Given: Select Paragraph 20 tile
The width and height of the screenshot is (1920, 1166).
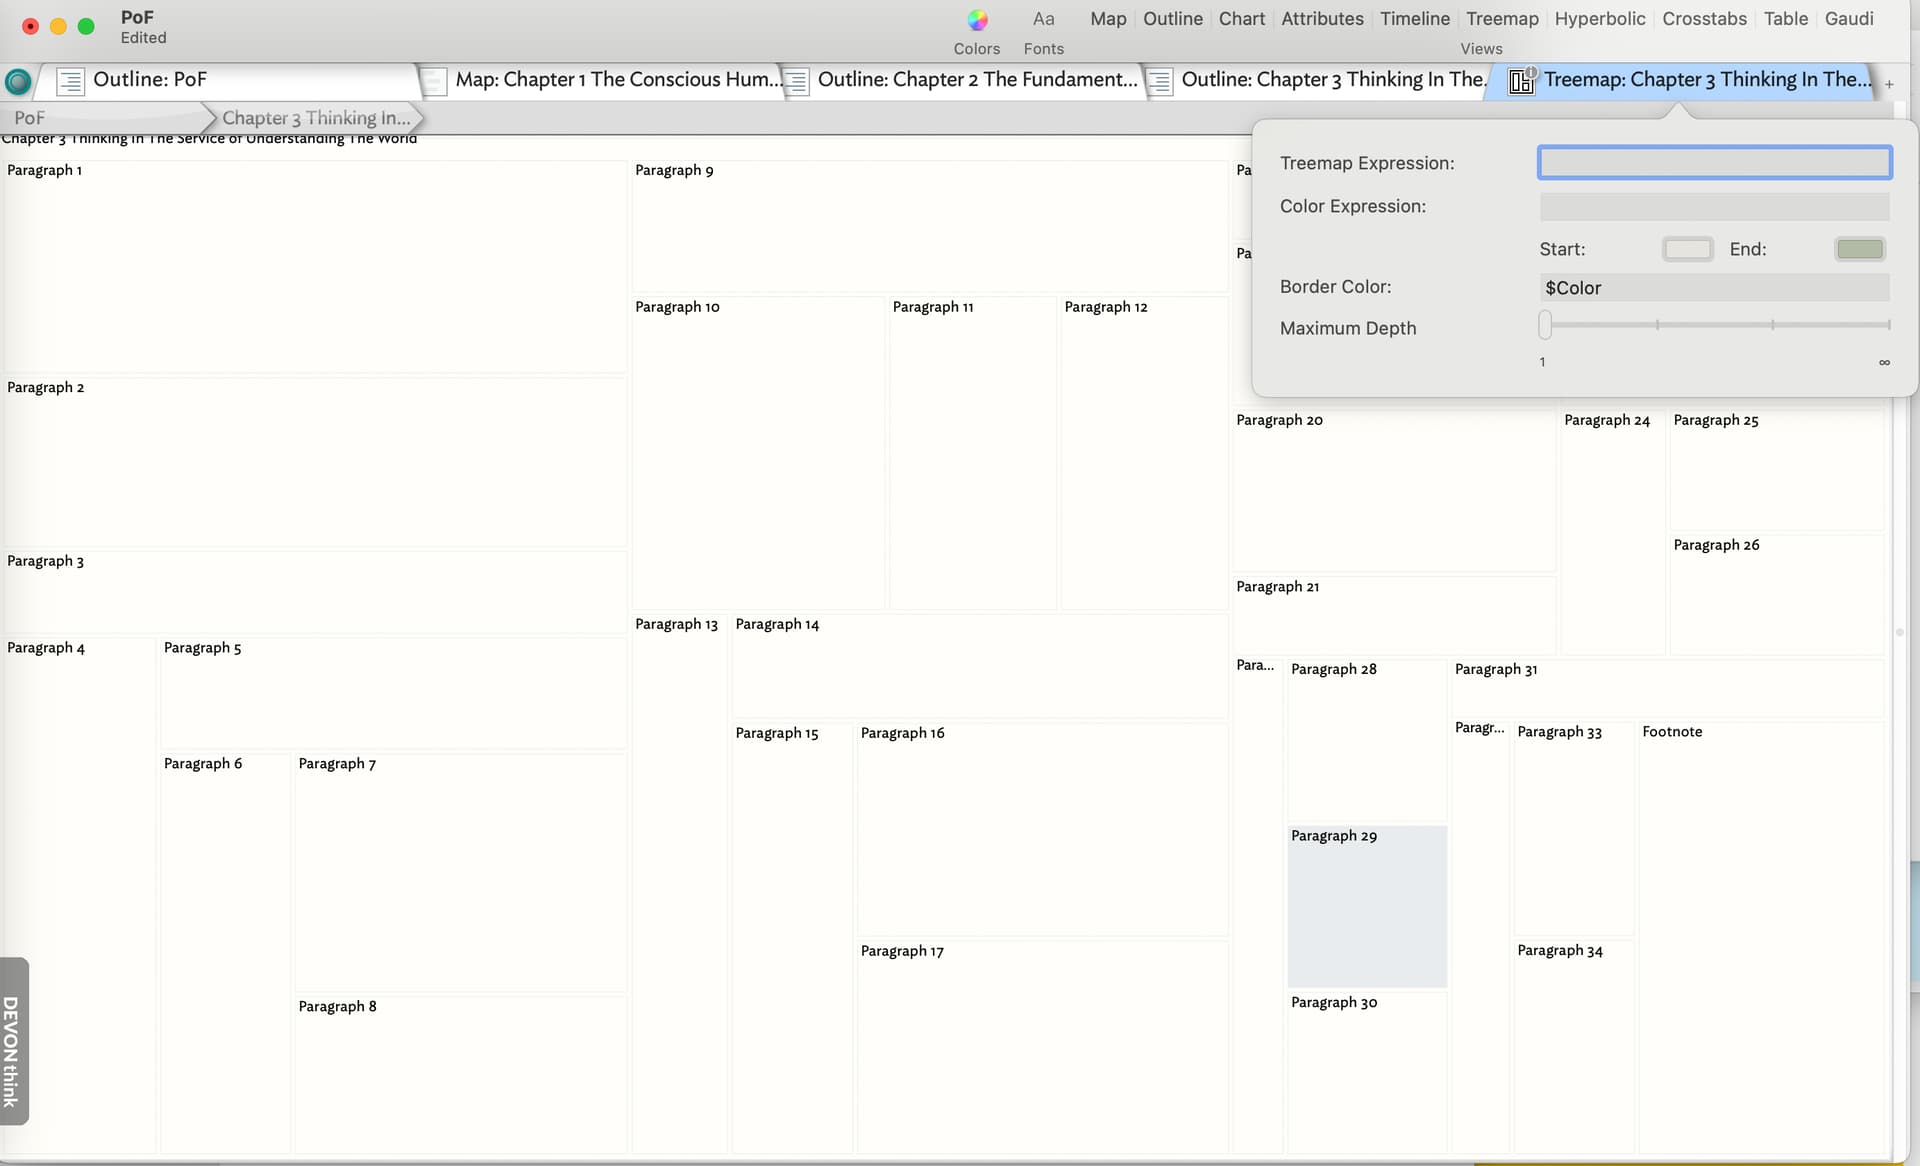Looking at the screenshot, I should 1394,491.
